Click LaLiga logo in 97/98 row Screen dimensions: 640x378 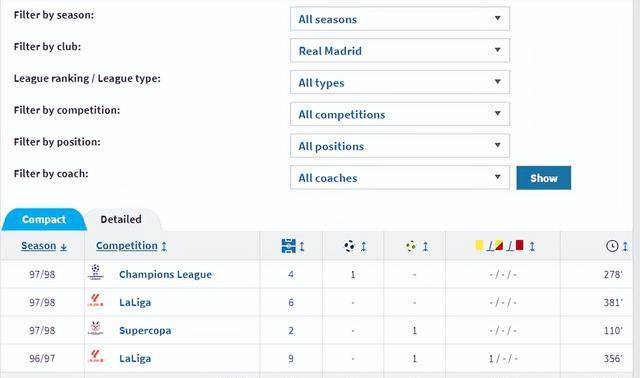point(96,300)
